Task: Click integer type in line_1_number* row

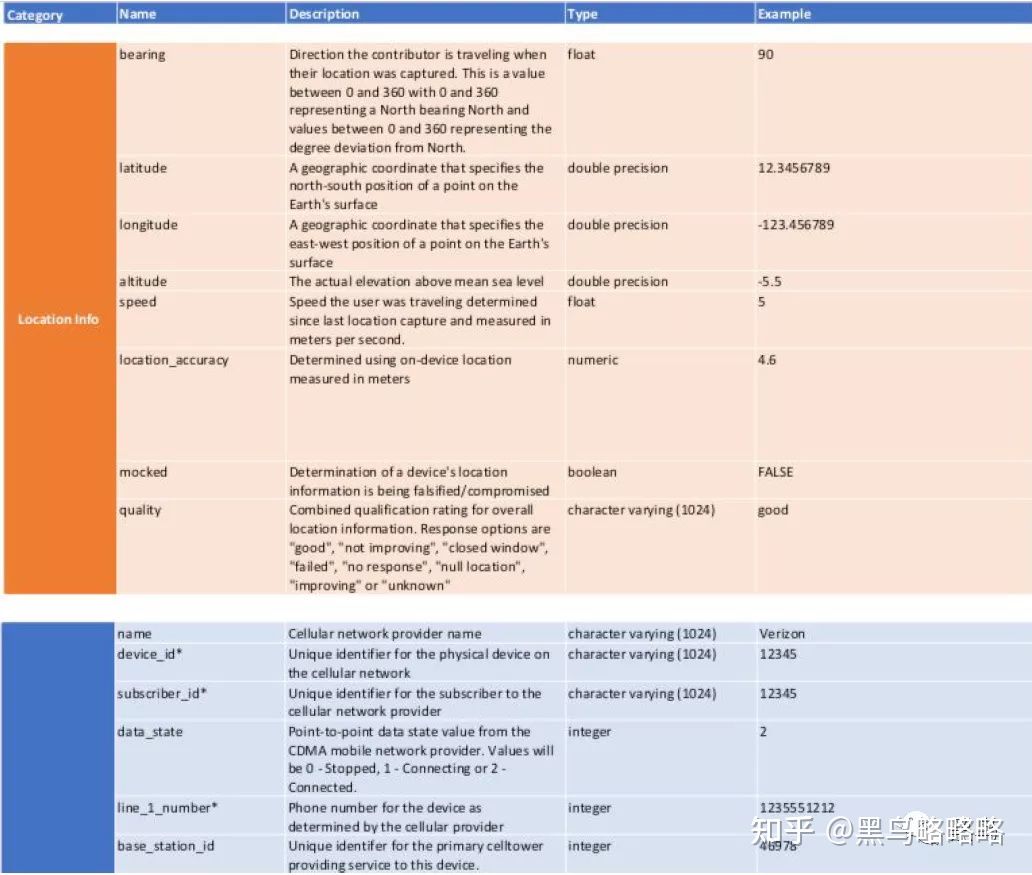Action: point(589,809)
